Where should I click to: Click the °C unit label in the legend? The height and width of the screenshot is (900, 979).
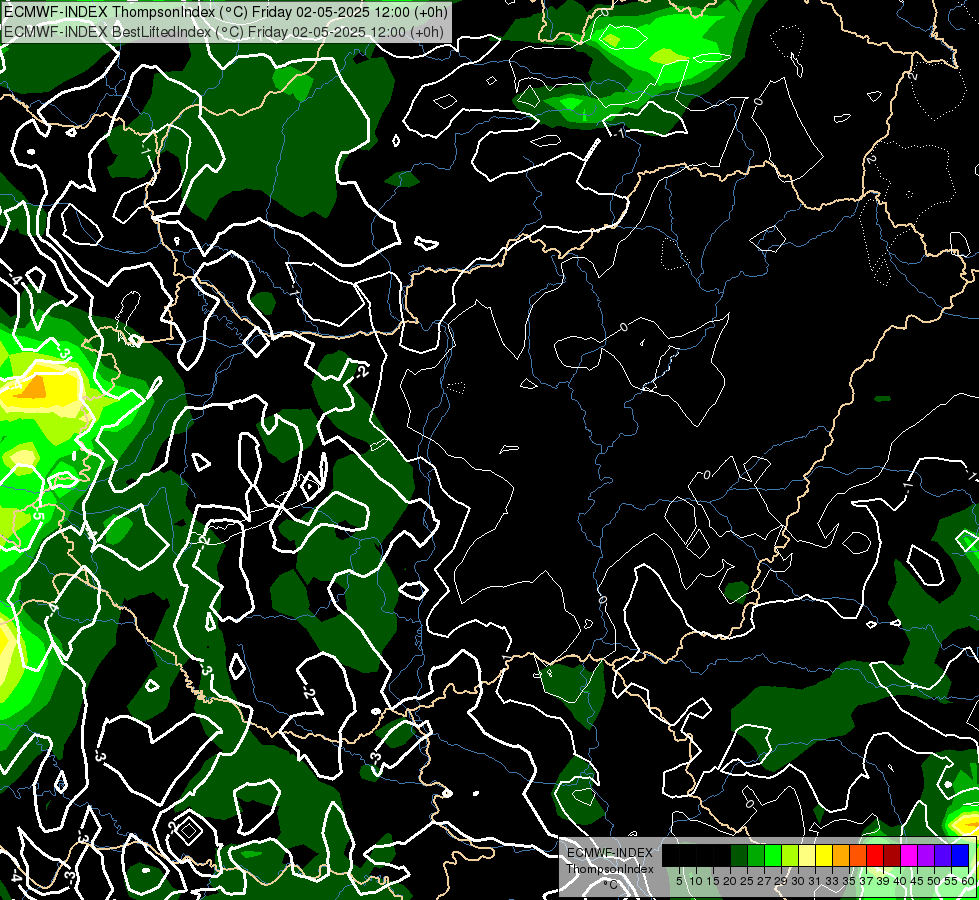tap(610, 885)
